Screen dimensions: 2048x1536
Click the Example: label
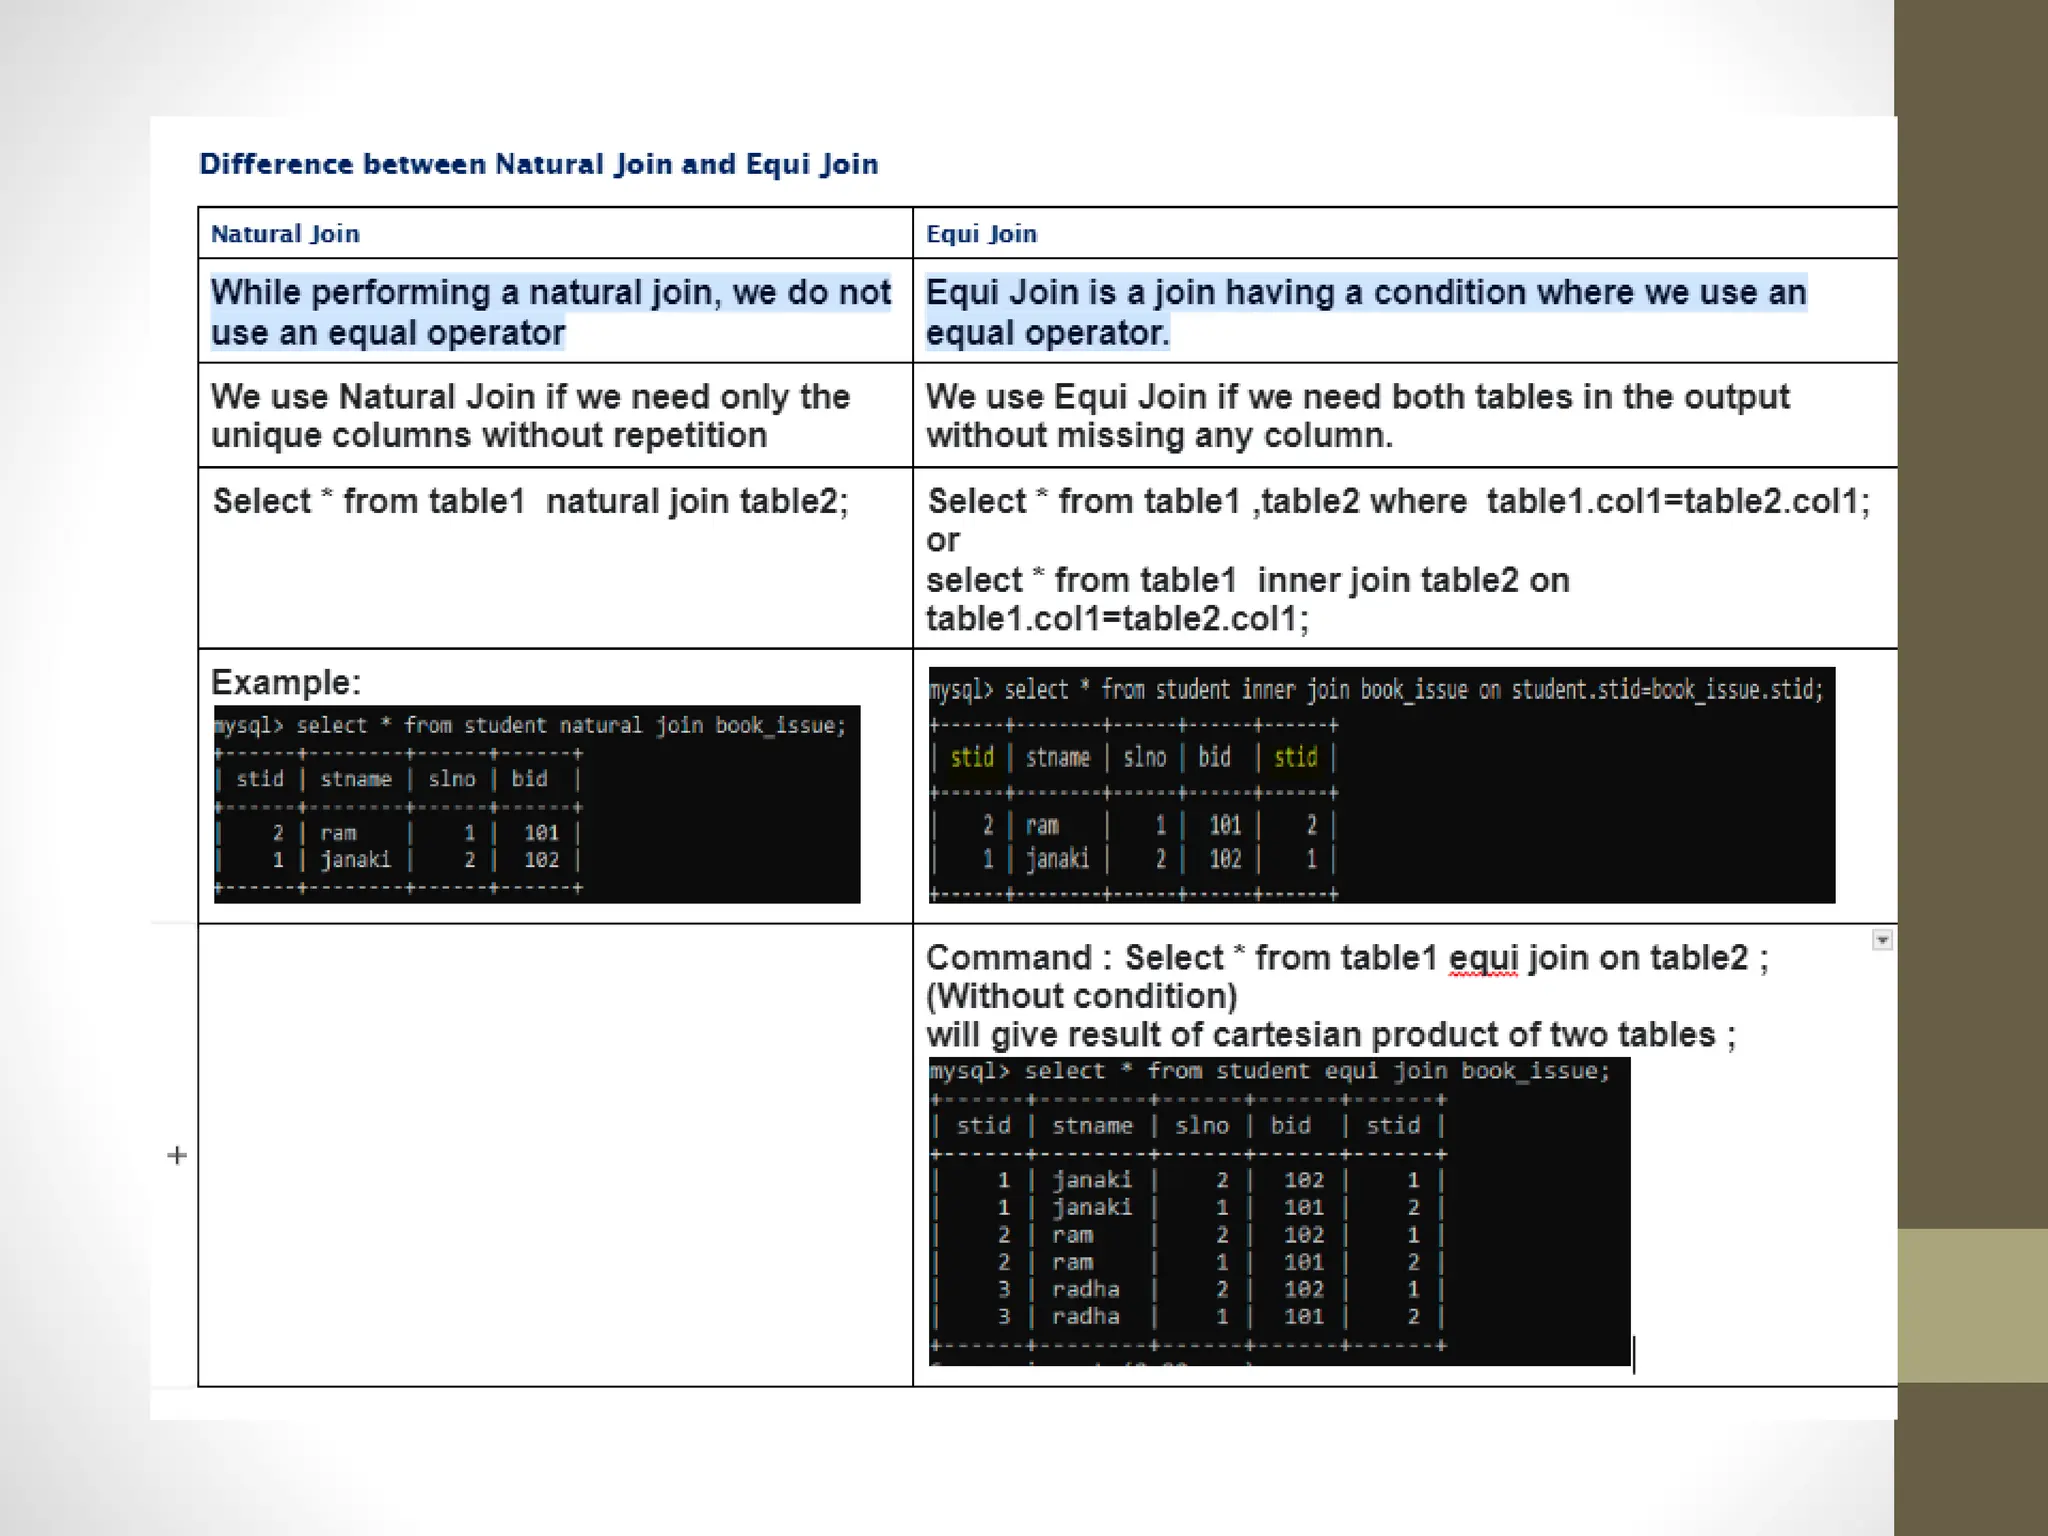coord(286,683)
